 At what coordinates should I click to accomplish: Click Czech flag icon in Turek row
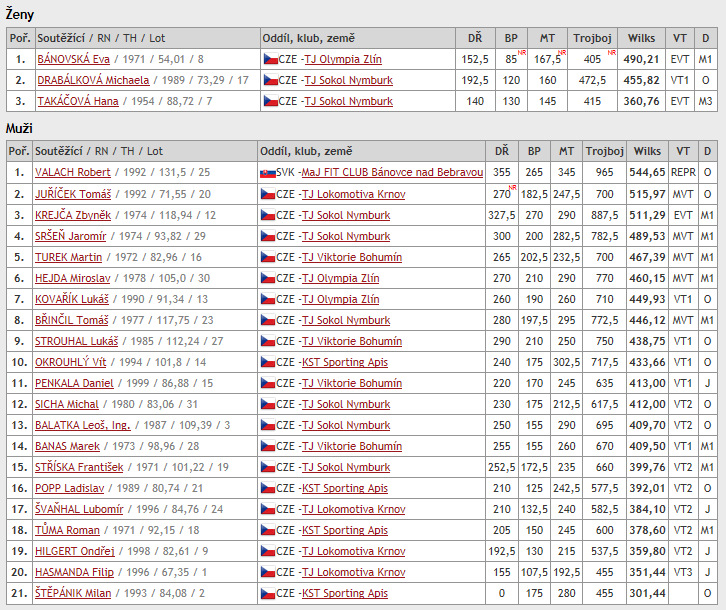[x=268, y=258]
